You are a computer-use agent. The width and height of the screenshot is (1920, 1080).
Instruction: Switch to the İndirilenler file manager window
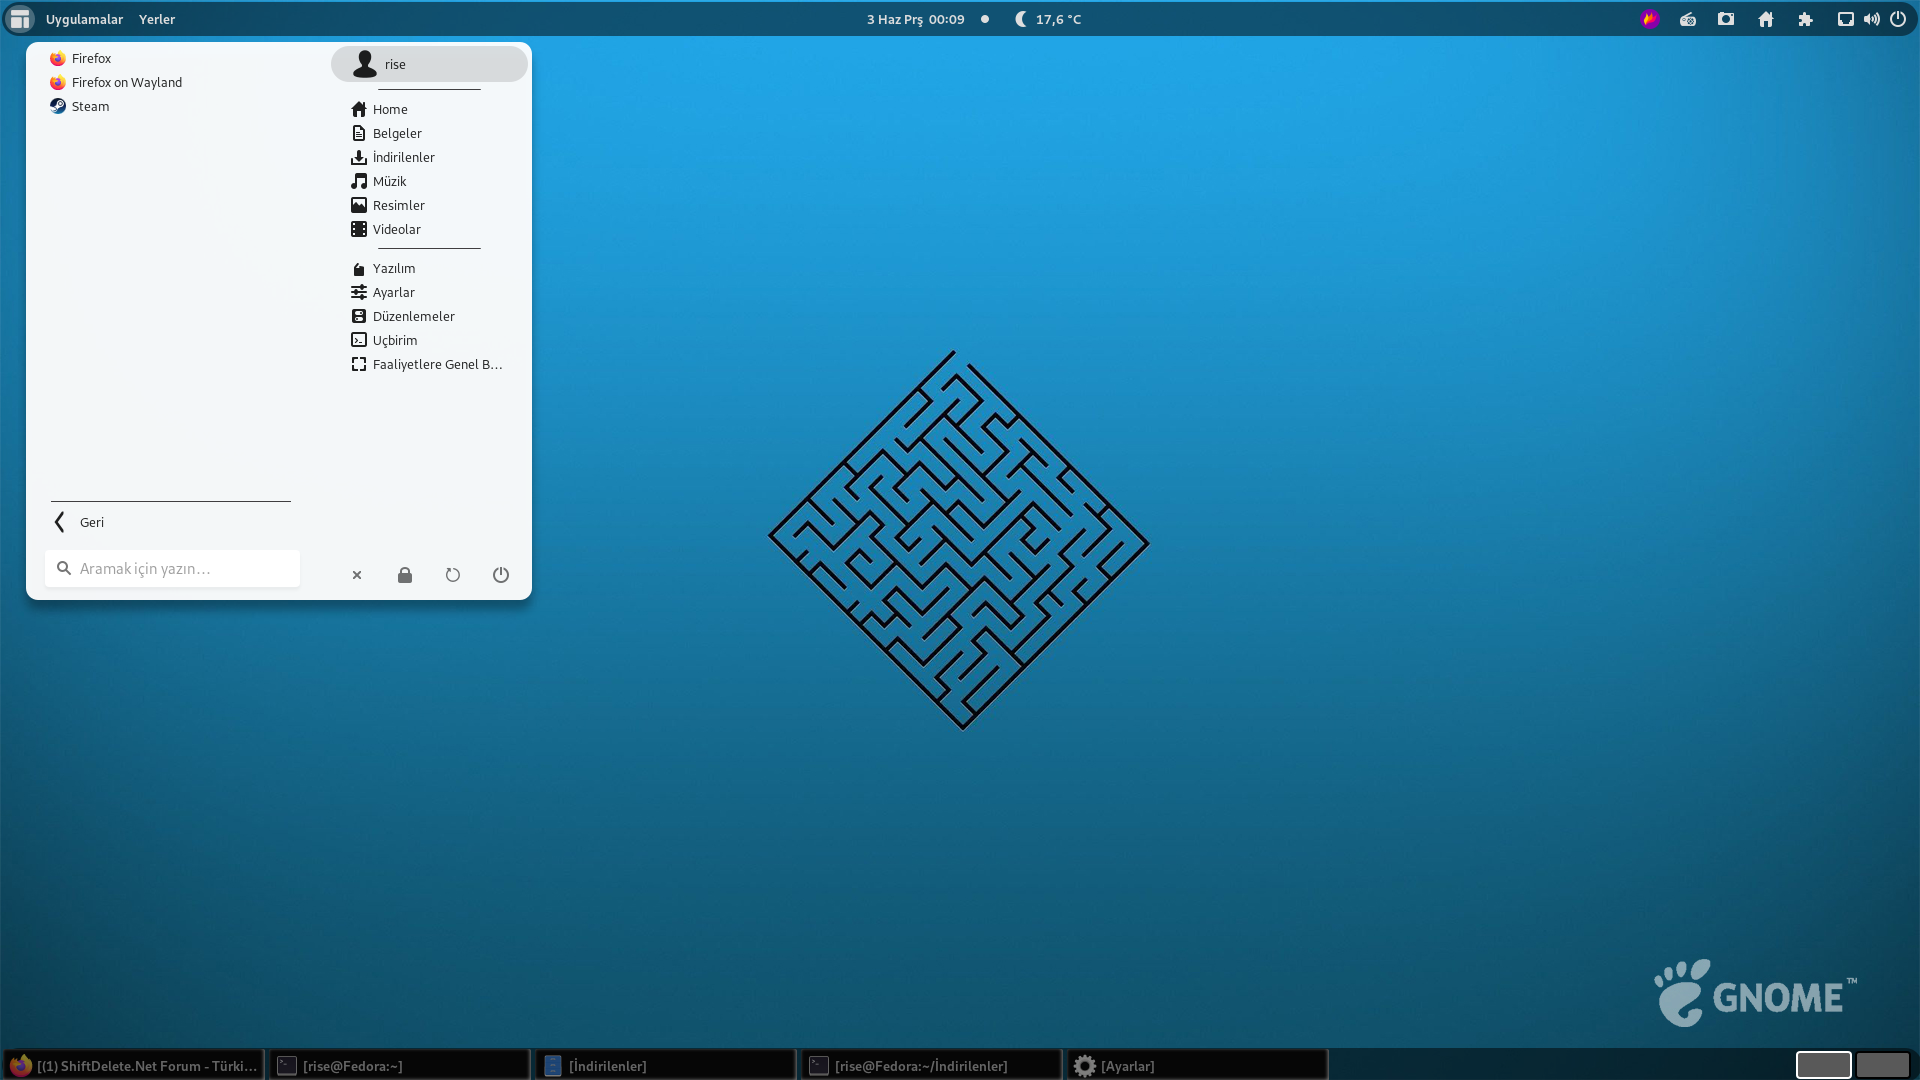click(x=666, y=1066)
